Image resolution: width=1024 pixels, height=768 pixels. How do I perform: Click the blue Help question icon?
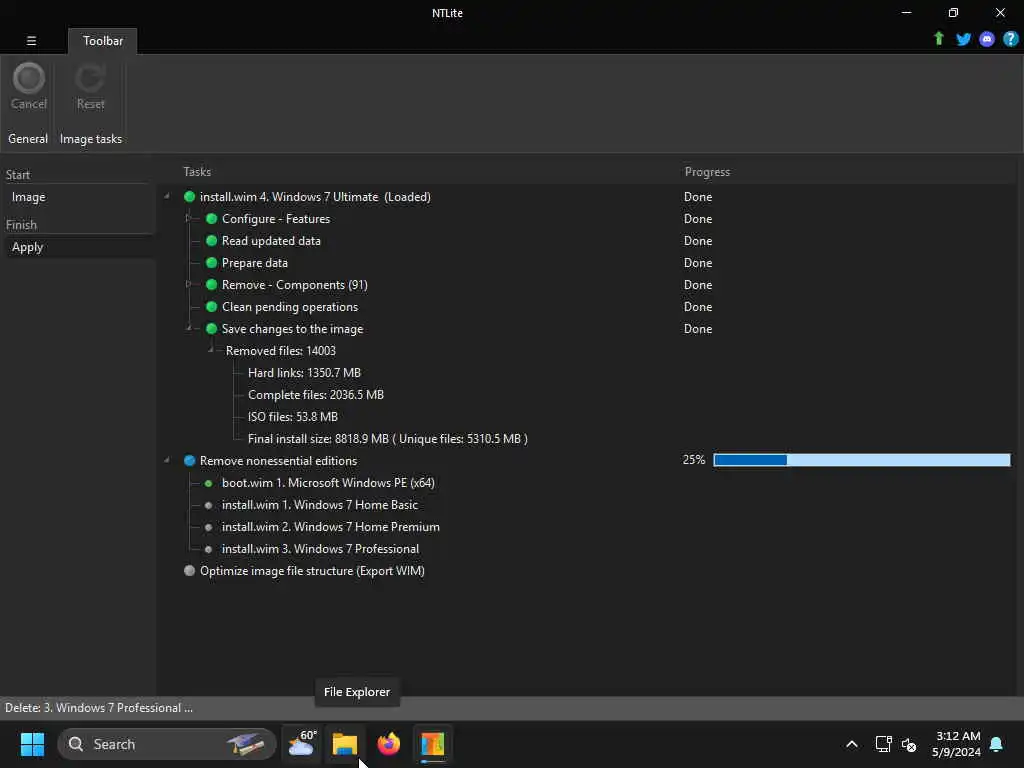tap(1010, 39)
